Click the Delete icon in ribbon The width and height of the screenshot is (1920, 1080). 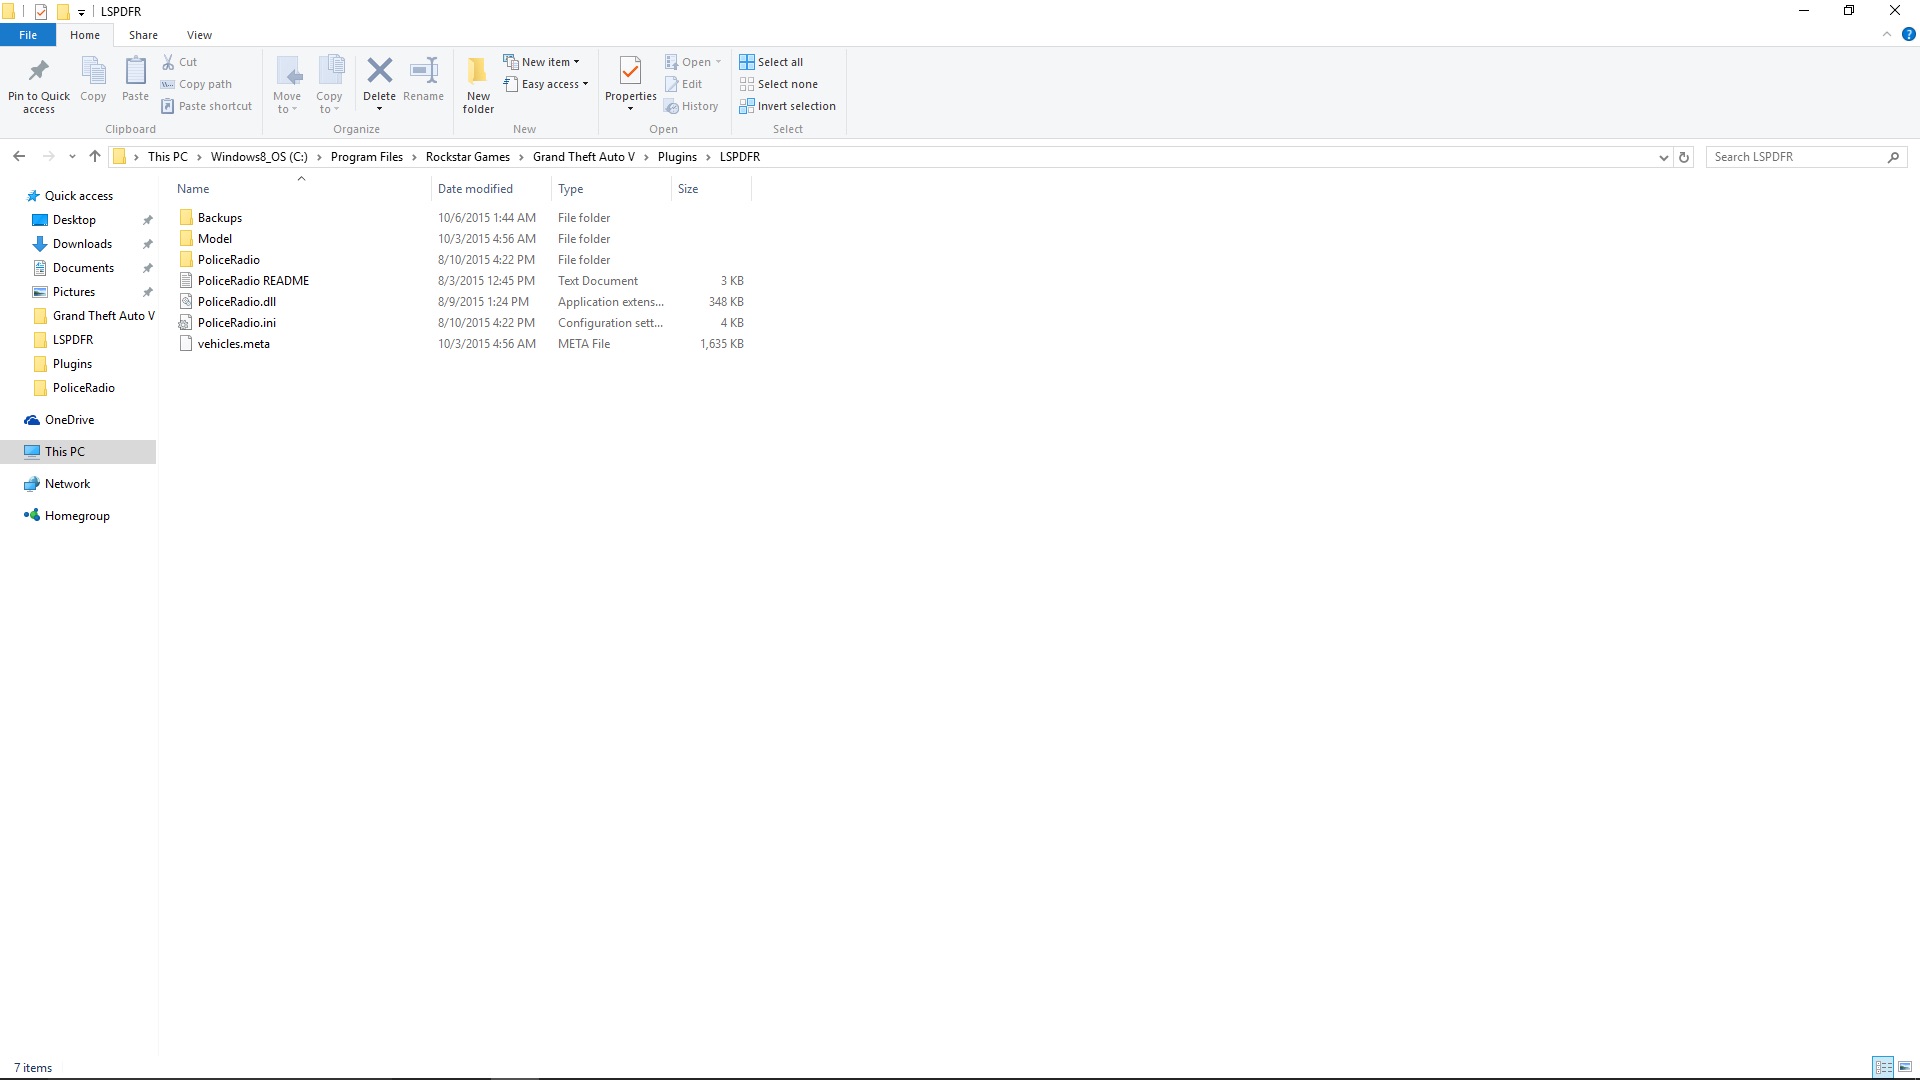(379, 71)
